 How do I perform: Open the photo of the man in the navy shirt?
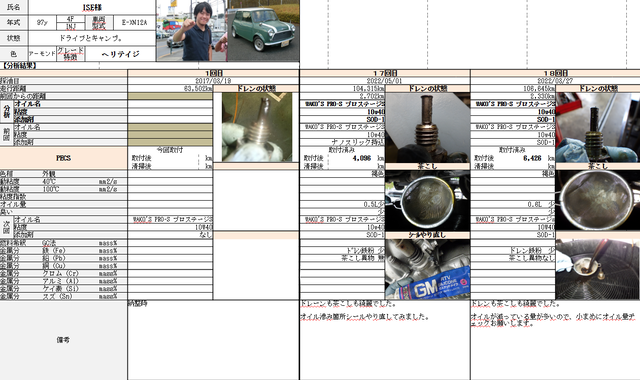(x=192, y=31)
